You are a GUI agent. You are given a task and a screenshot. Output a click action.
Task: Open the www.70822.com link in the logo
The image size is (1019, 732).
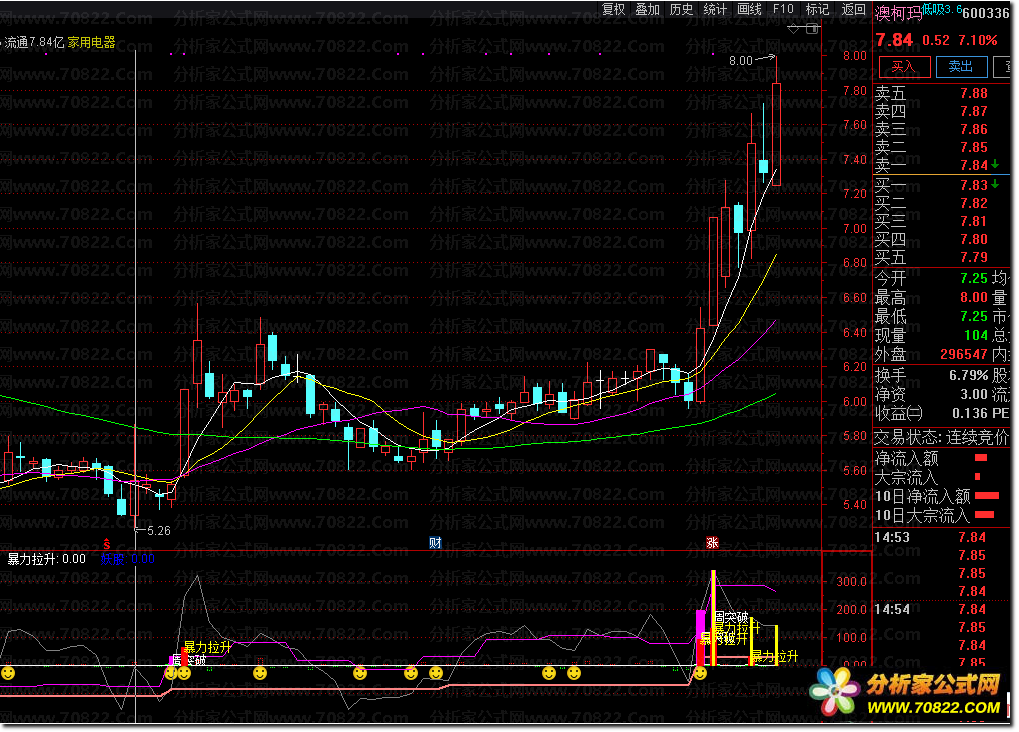tap(933, 707)
